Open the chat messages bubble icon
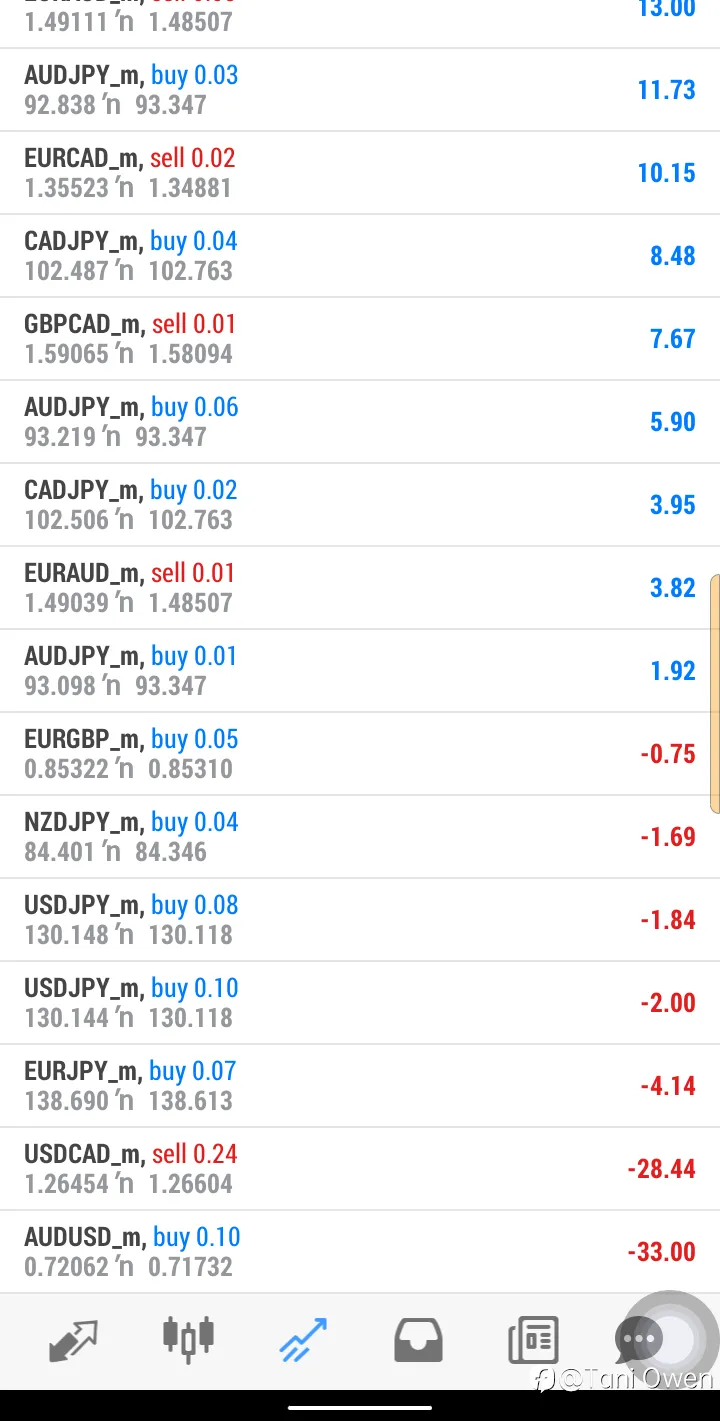Screen dimensions: 720x1421 click(637, 1340)
